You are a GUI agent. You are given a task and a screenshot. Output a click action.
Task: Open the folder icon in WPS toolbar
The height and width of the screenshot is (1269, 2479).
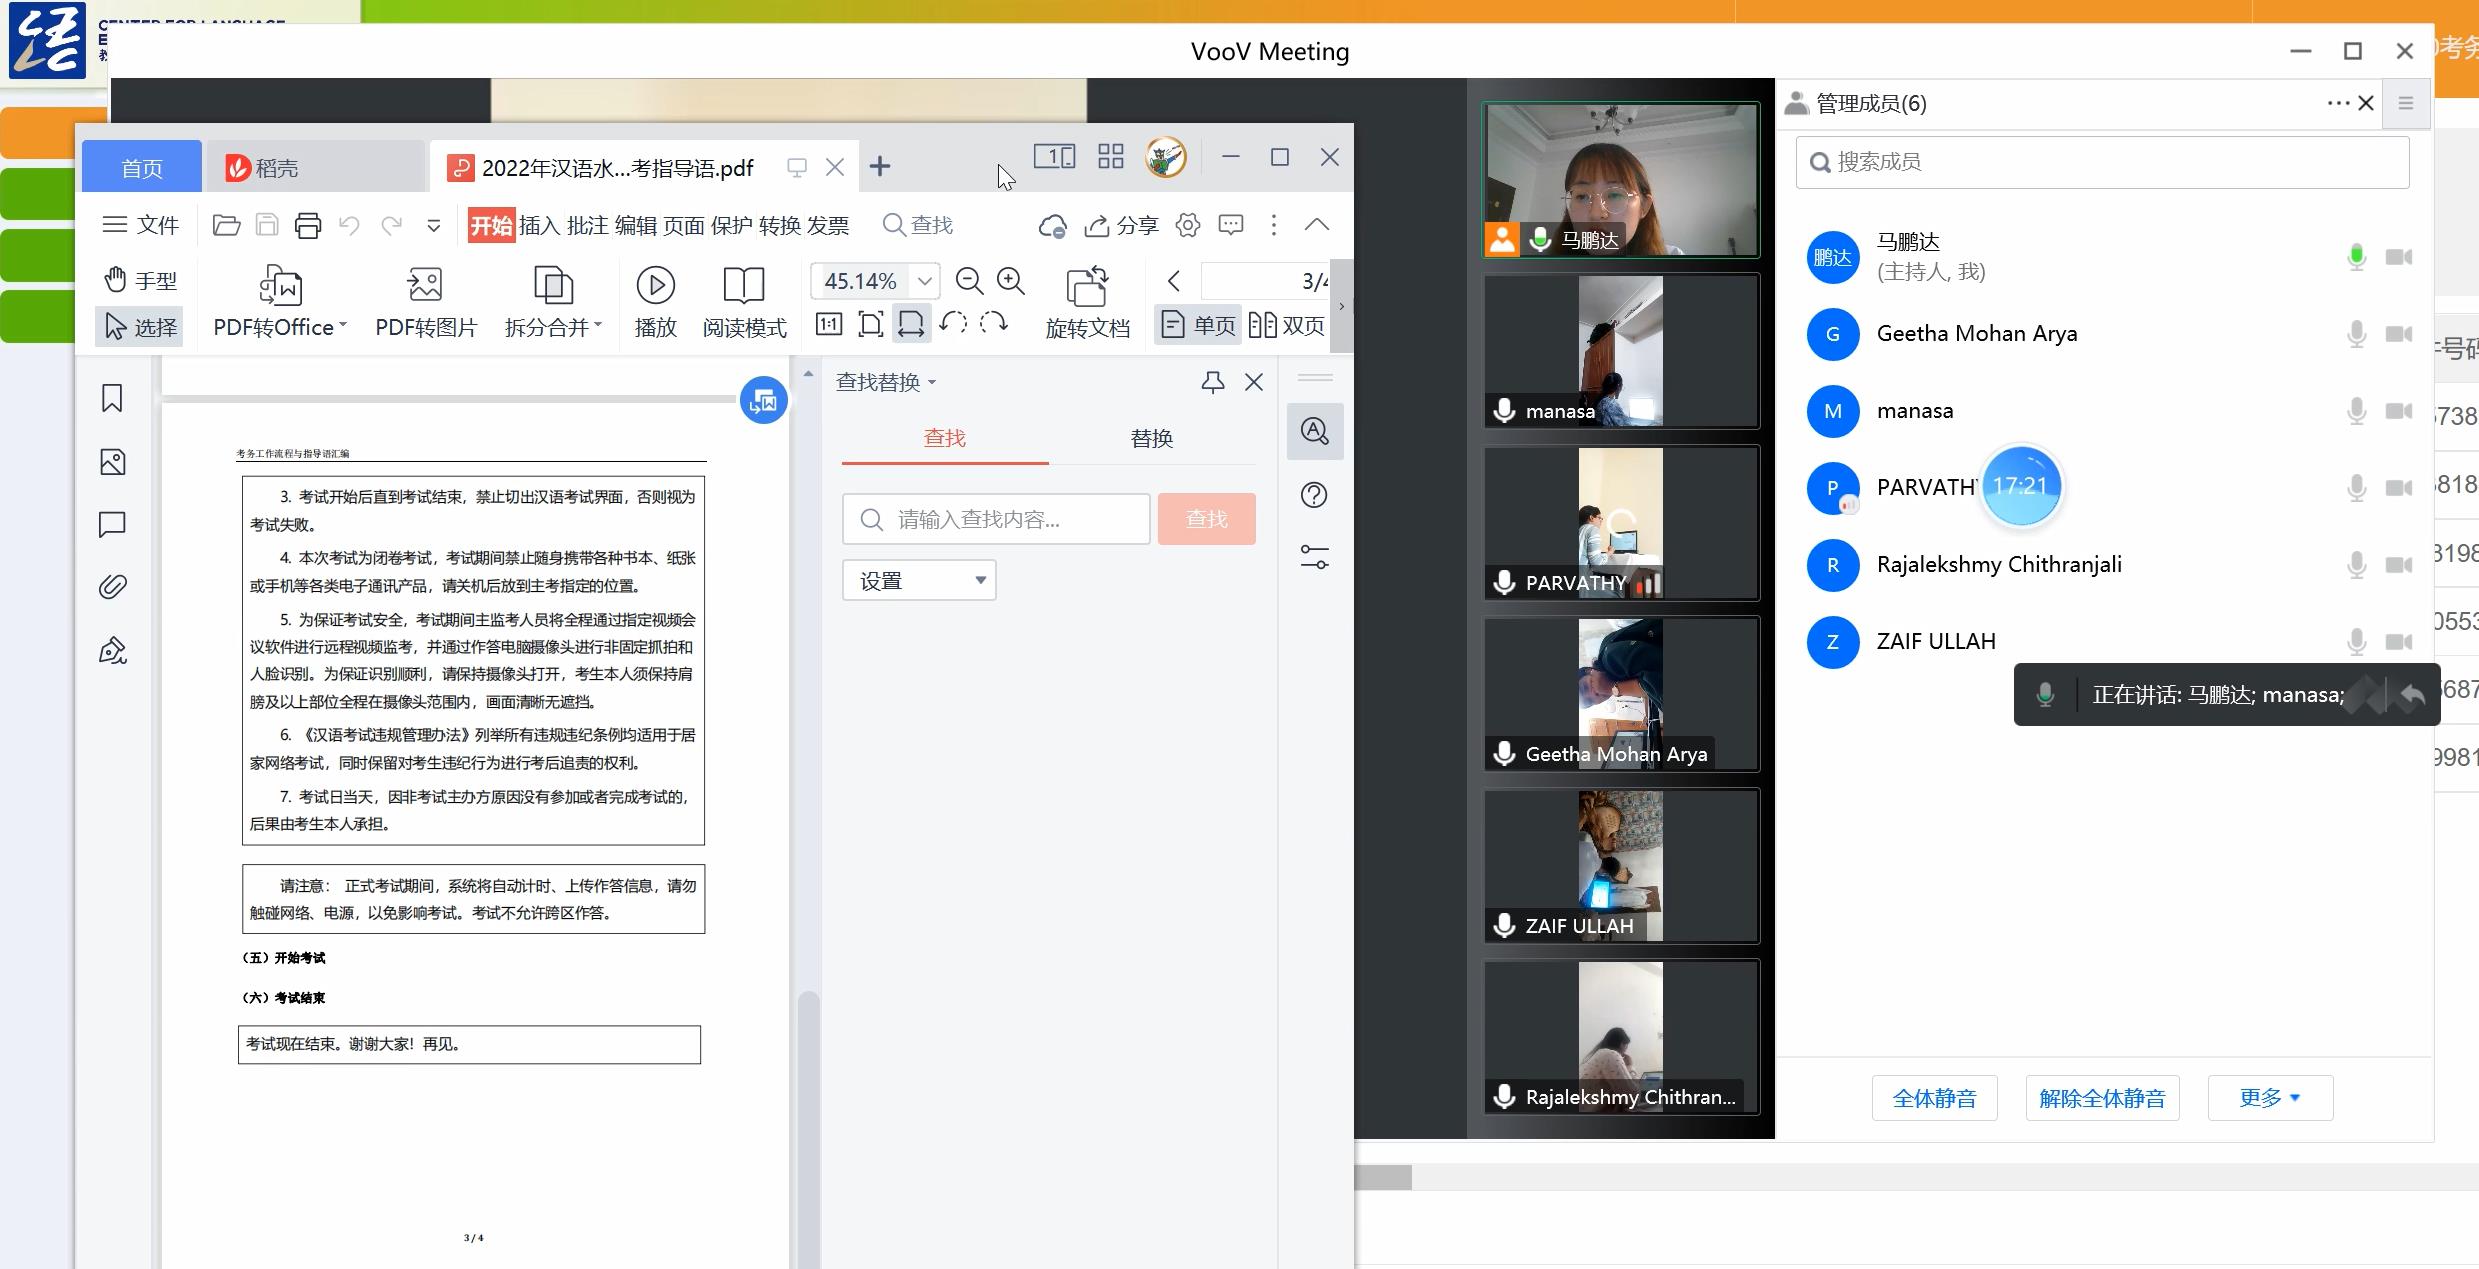tap(226, 225)
